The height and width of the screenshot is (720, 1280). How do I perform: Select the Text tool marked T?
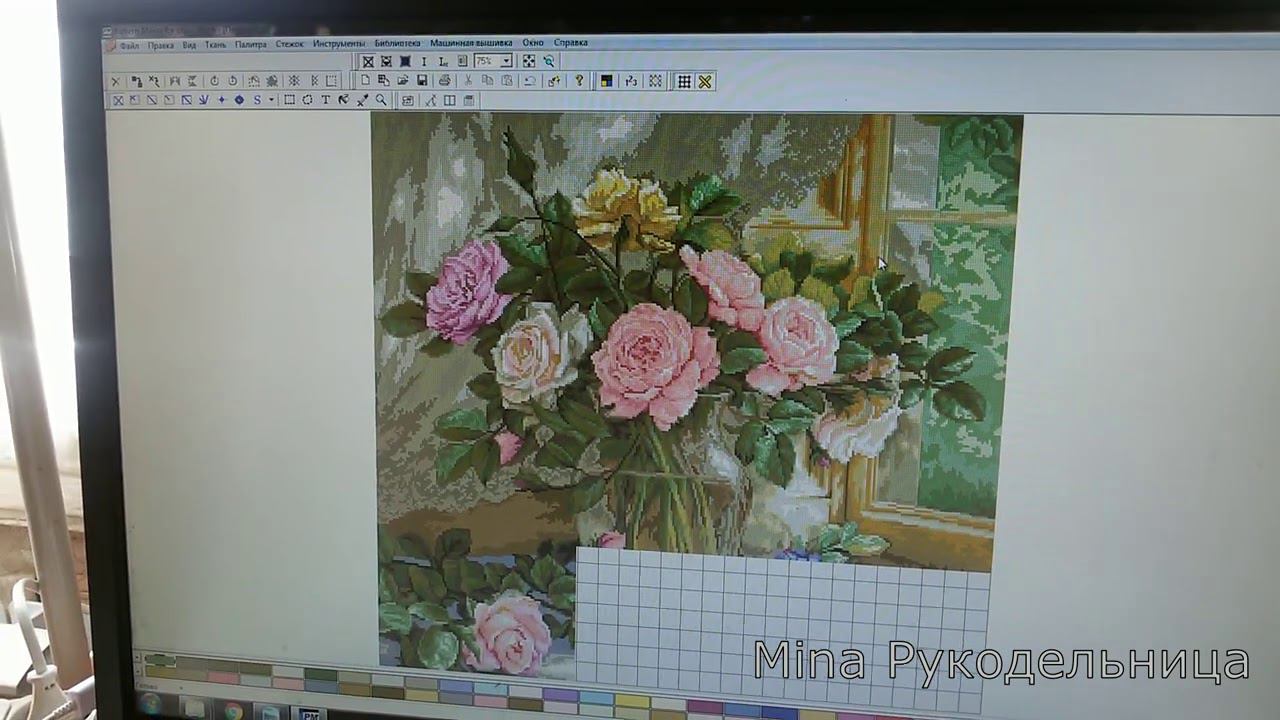[325, 100]
